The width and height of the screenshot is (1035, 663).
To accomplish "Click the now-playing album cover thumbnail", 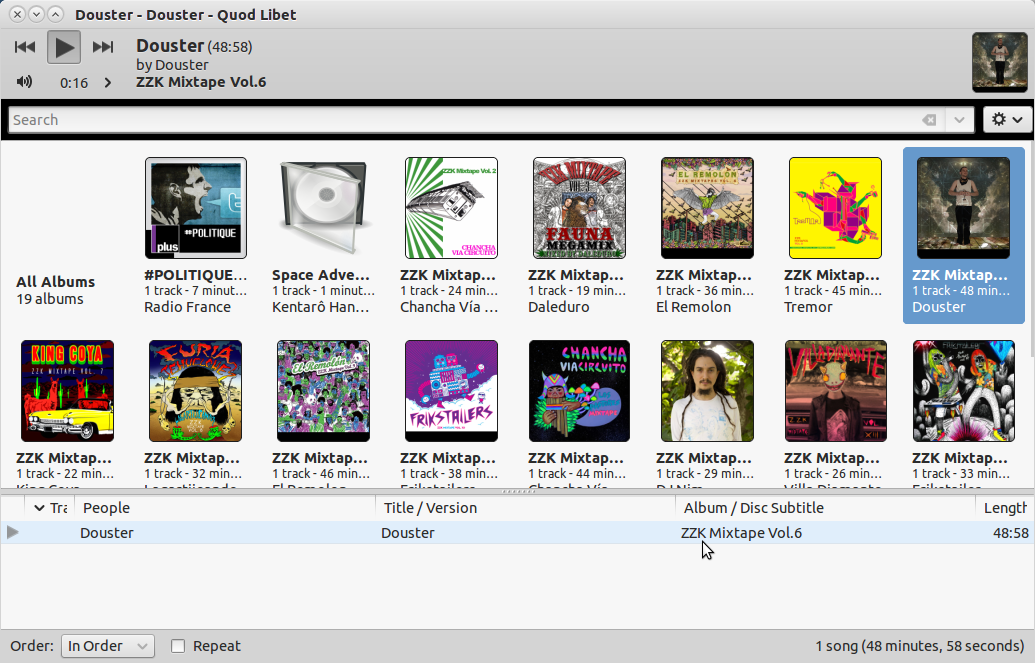I will 999,62.
